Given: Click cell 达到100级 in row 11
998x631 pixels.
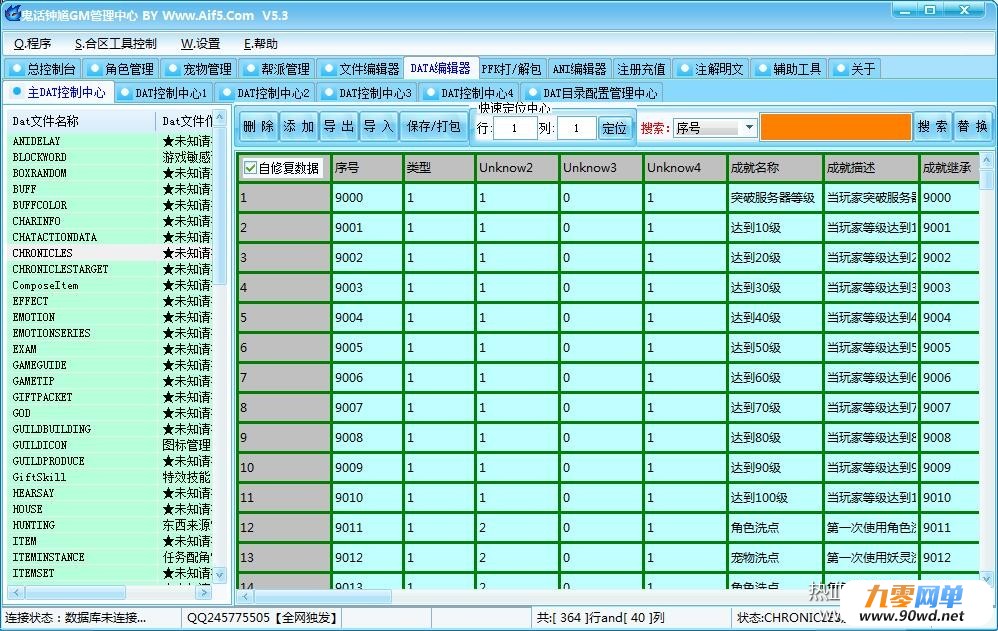Looking at the screenshot, I should pos(774,498).
